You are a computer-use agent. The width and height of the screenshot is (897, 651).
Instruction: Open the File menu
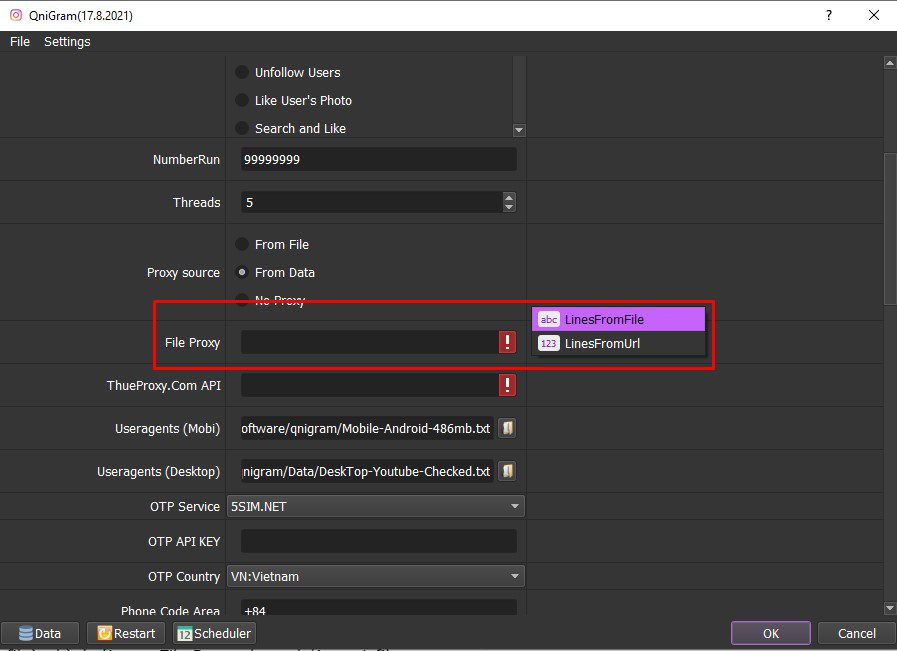coord(20,42)
